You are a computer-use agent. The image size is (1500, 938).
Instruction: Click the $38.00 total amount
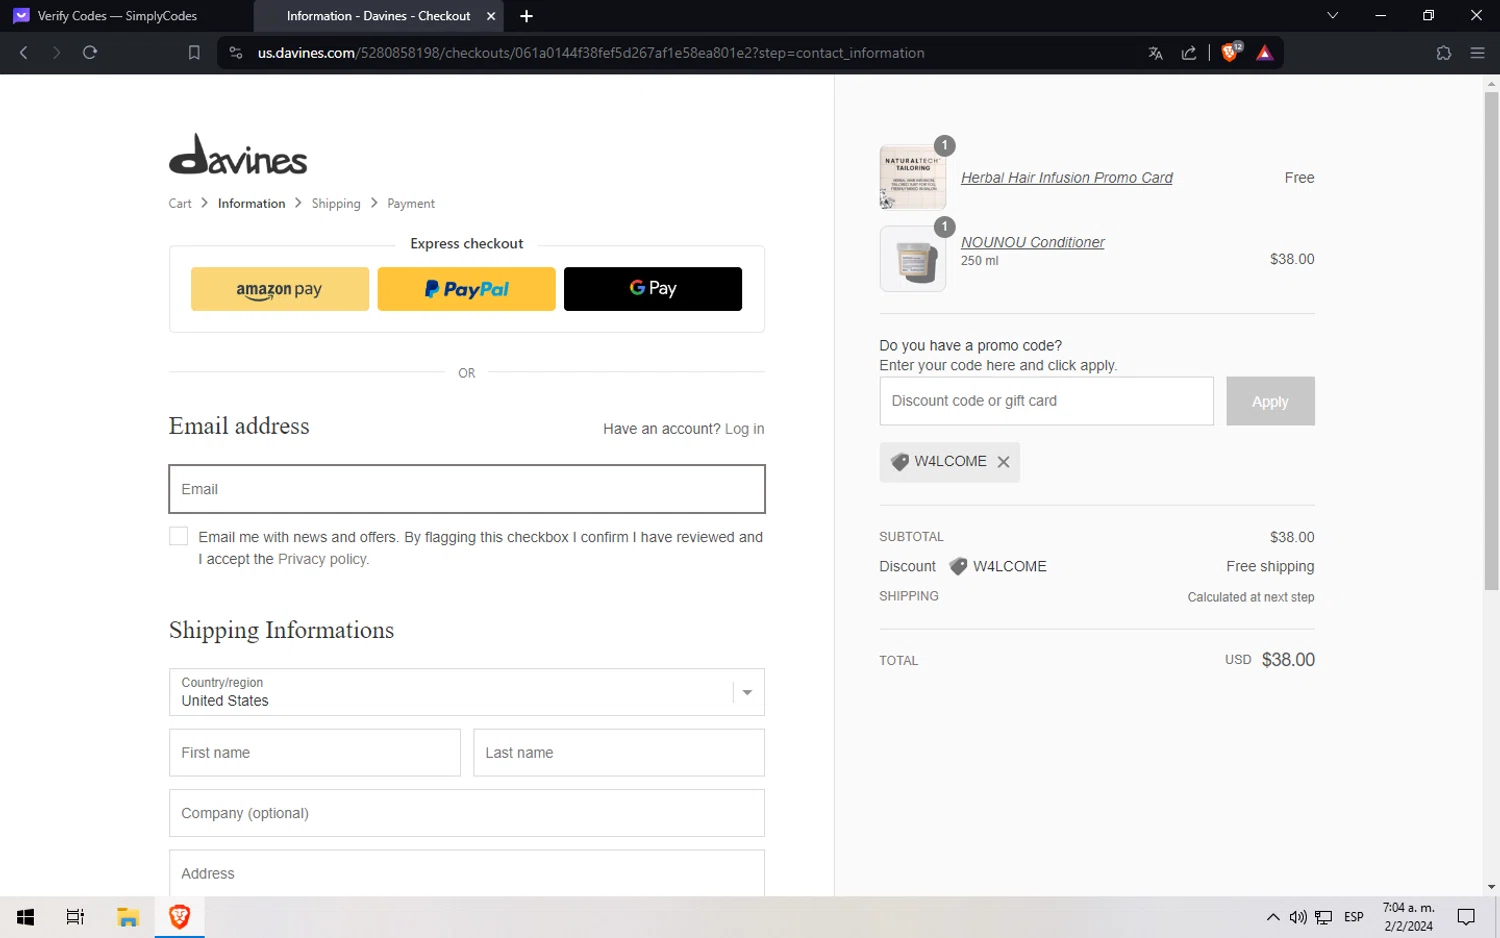click(1288, 660)
